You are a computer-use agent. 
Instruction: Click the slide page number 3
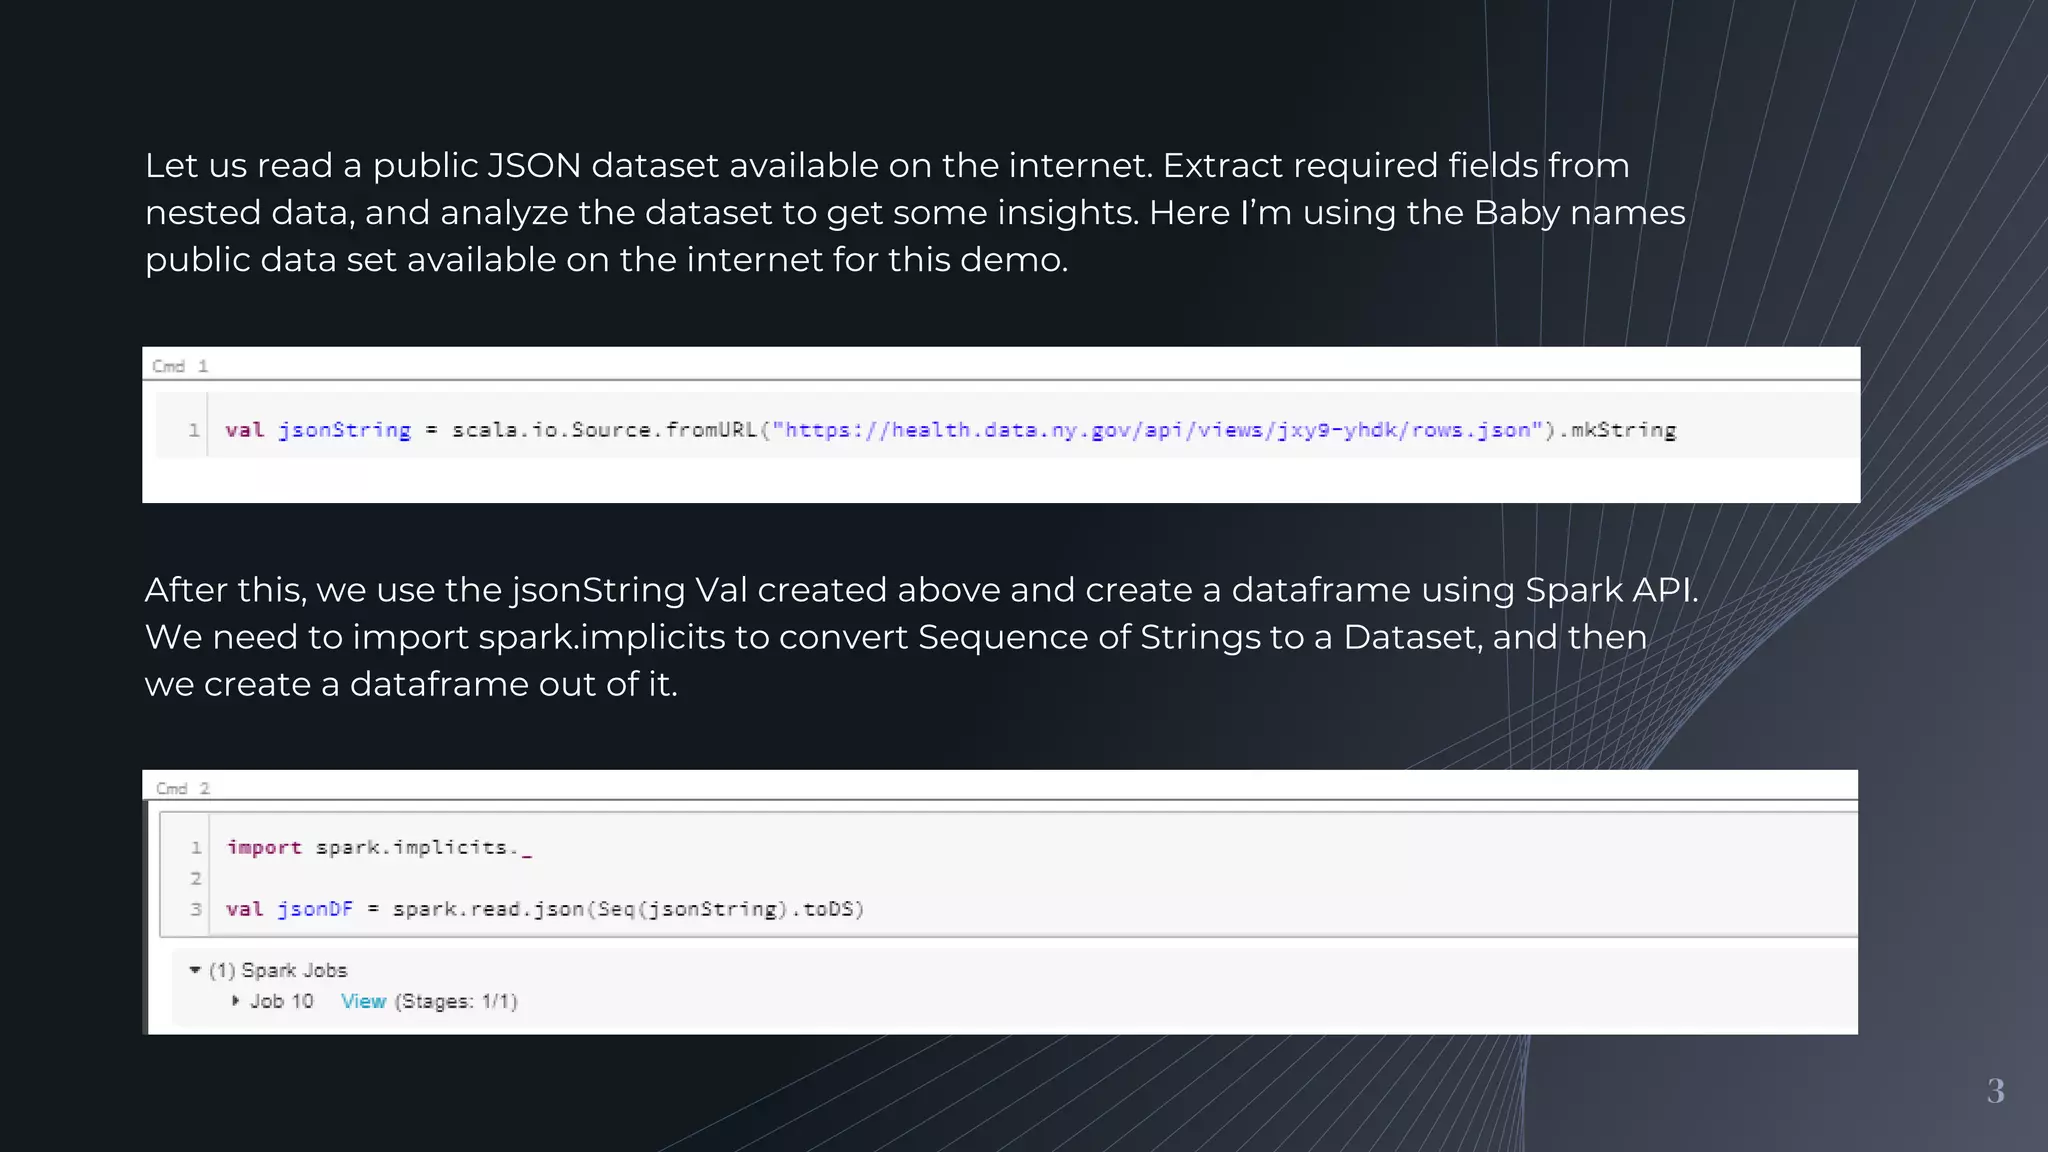point(1995,1090)
